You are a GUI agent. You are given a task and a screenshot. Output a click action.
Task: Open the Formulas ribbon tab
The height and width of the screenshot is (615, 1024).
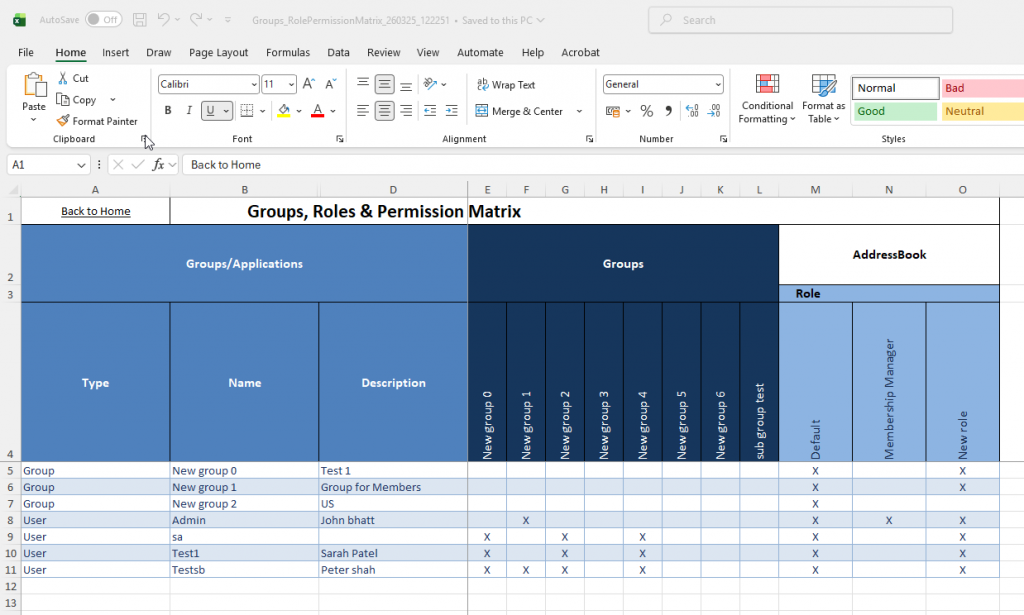coord(288,53)
